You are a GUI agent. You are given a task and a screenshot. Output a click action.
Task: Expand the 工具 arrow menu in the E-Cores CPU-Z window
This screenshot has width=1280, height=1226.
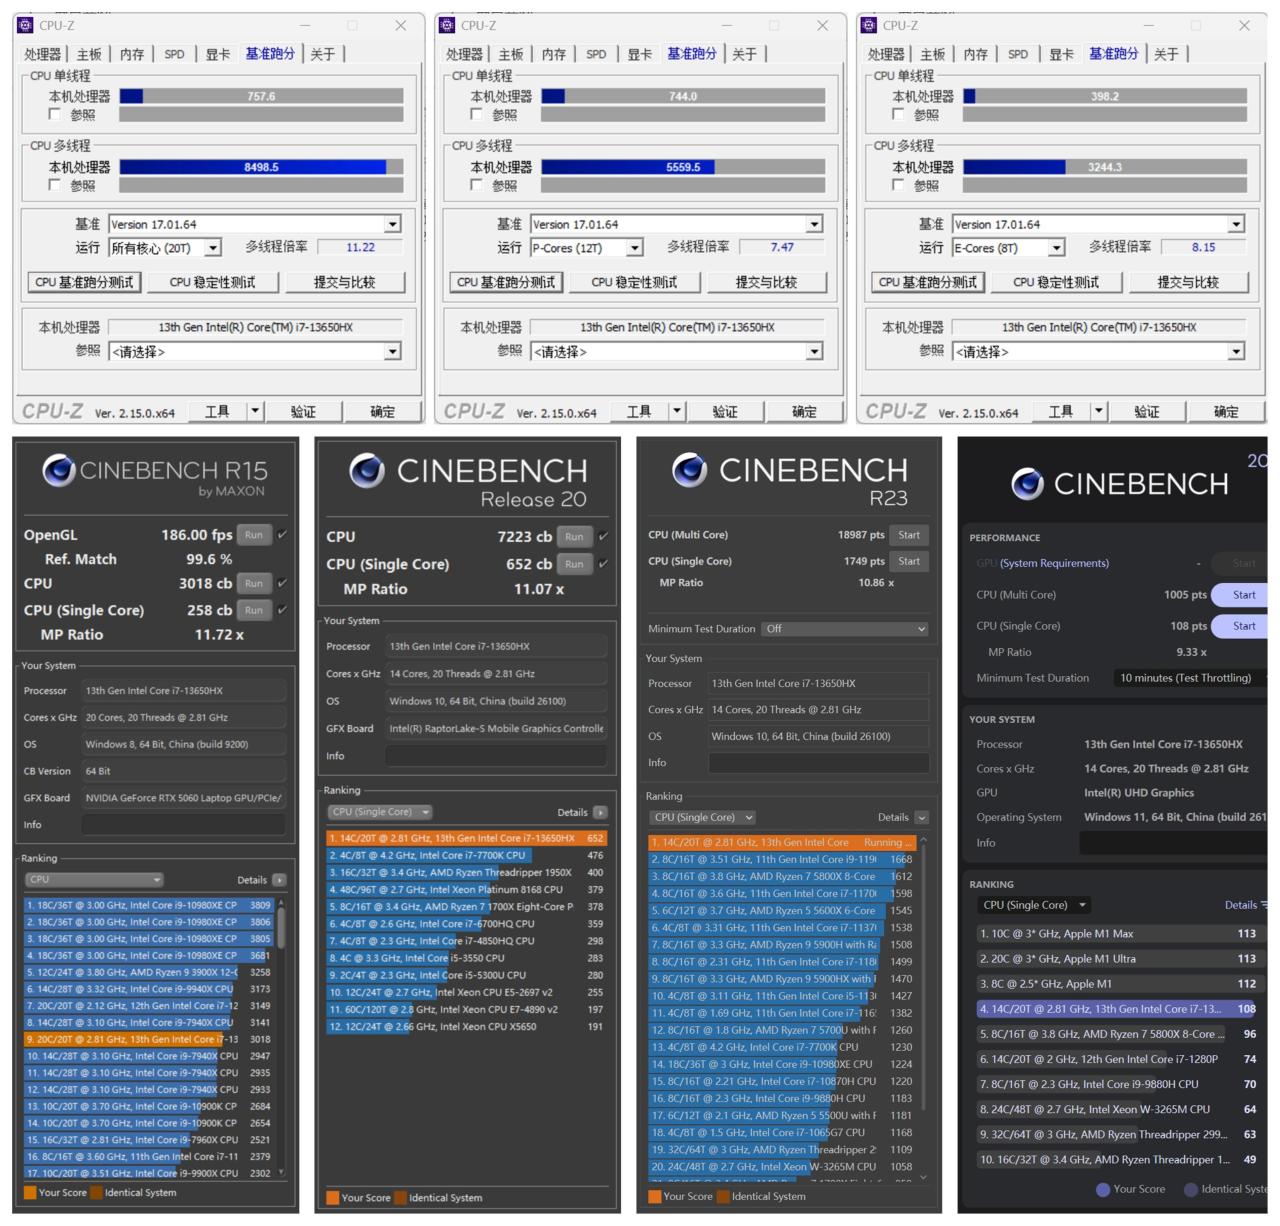click(x=1099, y=410)
